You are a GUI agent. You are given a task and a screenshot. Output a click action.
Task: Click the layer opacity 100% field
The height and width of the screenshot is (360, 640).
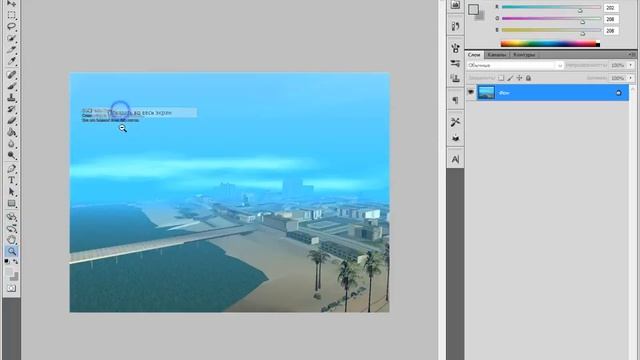coord(618,65)
